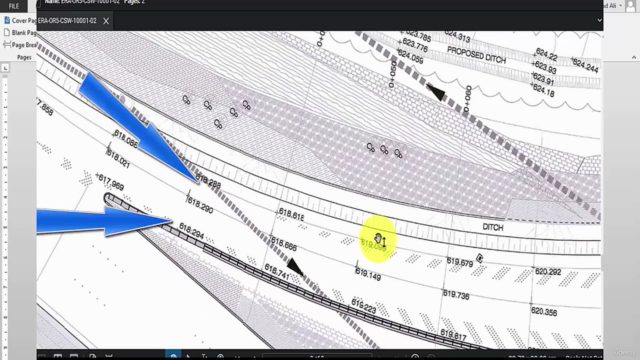Click the user profile avatar icon
Image resolution: width=640 pixels, height=360 pixels.
(x=631, y=6)
